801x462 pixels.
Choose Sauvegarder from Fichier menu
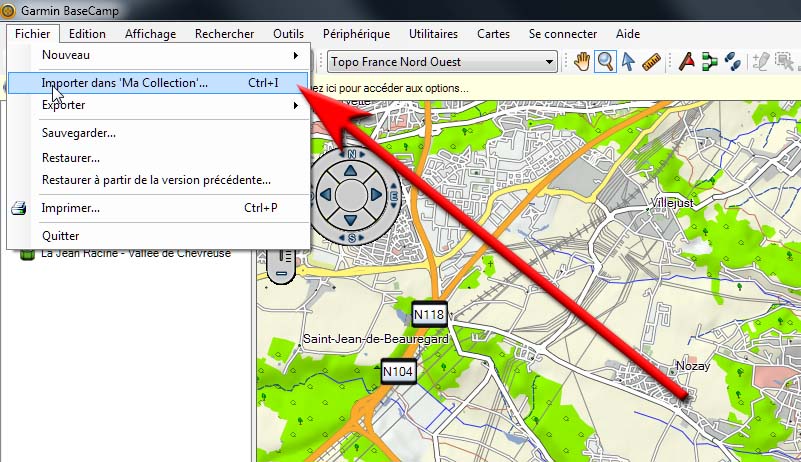point(158,133)
